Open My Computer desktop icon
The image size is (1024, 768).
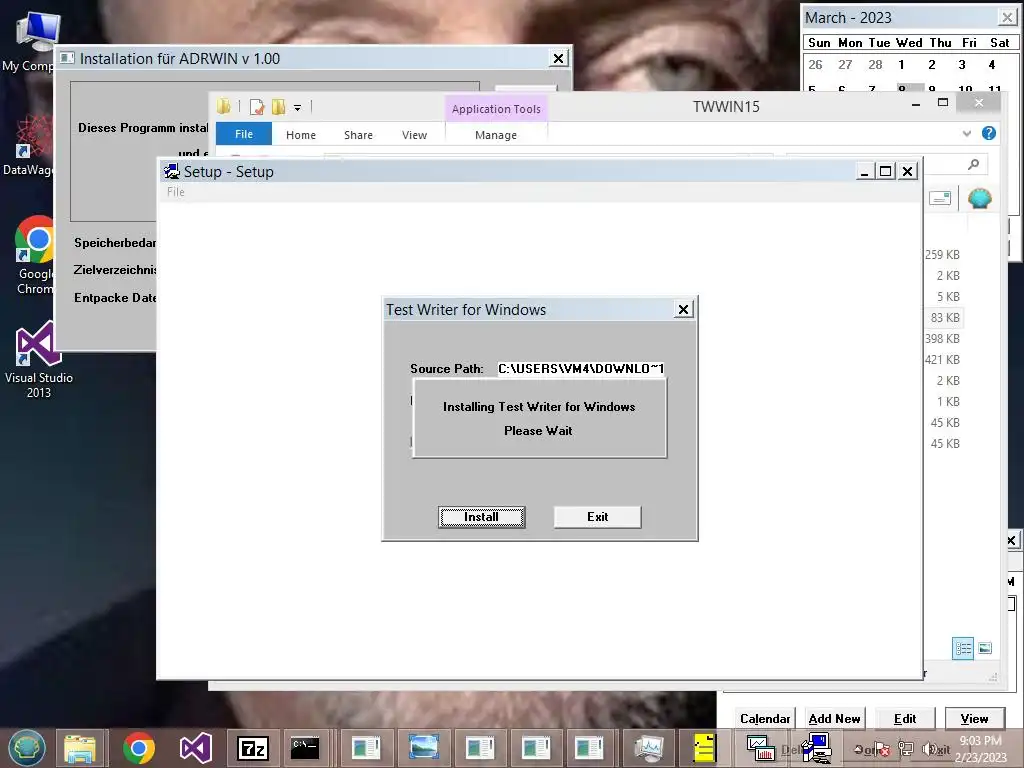pos(34,40)
